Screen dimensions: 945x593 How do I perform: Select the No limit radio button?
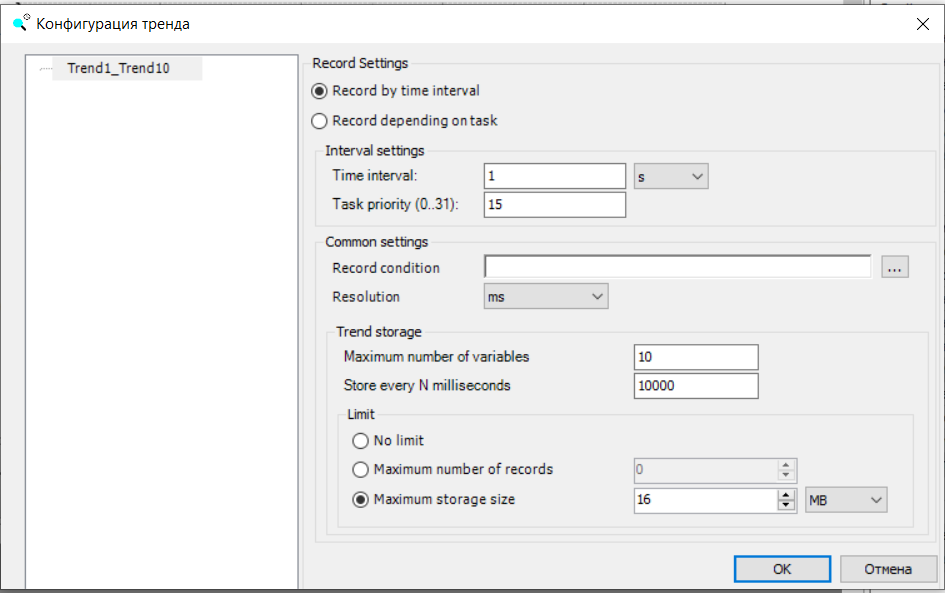coord(361,440)
